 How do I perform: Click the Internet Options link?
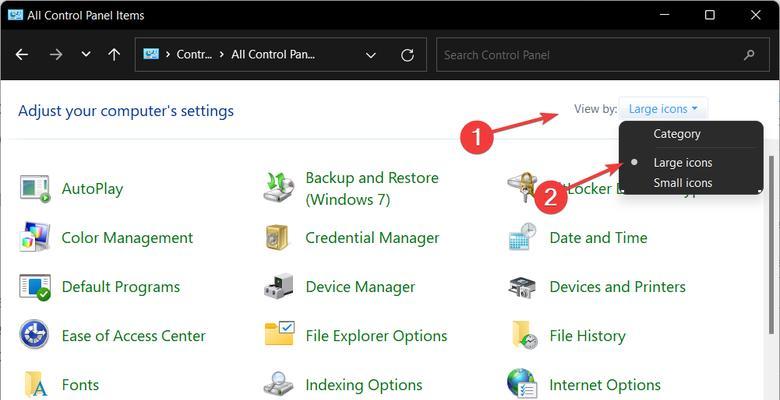[605, 385]
